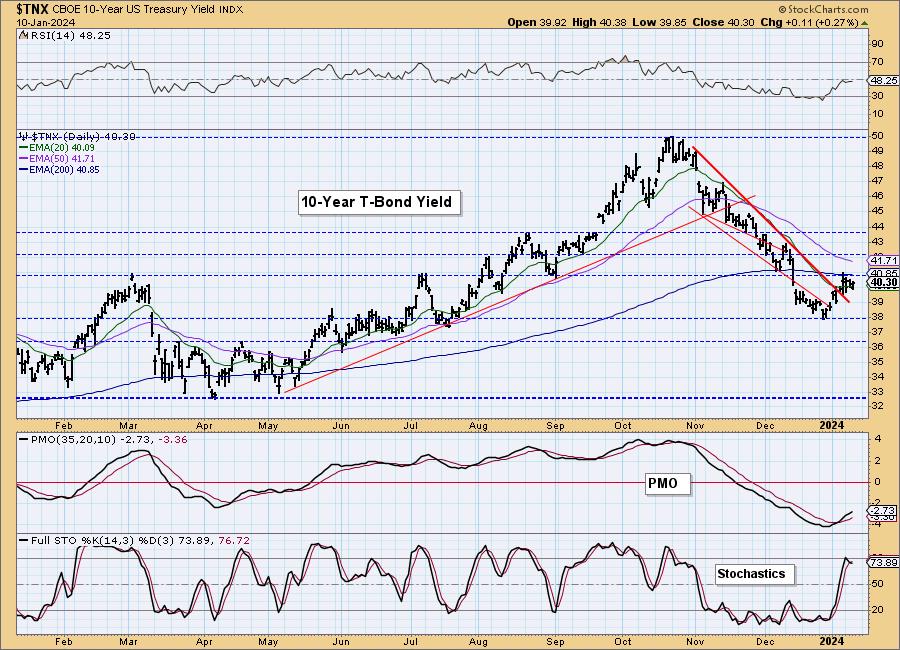Open the StockCharts.com credit text
900x650 pixels.
pyautogui.click(x=824, y=9)
